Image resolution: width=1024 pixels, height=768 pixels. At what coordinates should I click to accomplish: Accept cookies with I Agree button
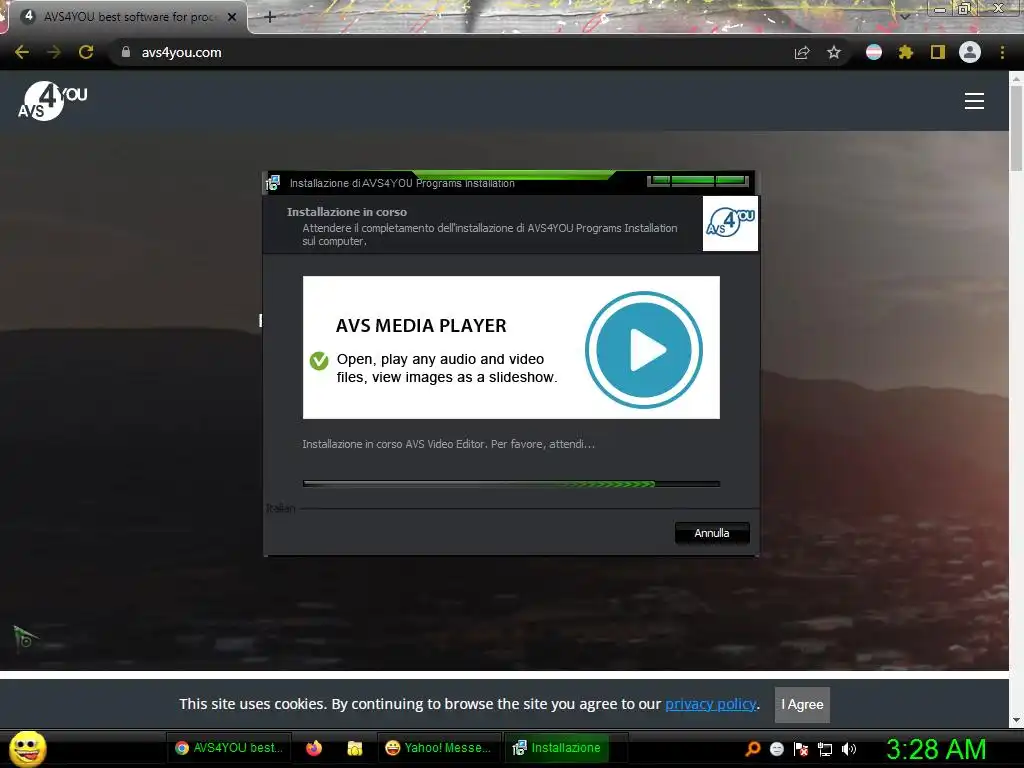[802, 705]
